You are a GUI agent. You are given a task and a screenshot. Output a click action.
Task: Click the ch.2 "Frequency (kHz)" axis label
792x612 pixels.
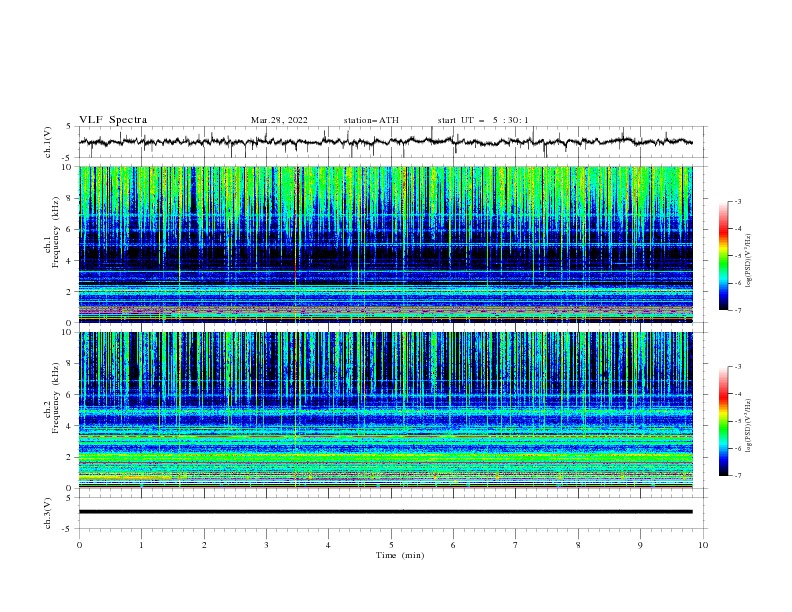point(56,398)
